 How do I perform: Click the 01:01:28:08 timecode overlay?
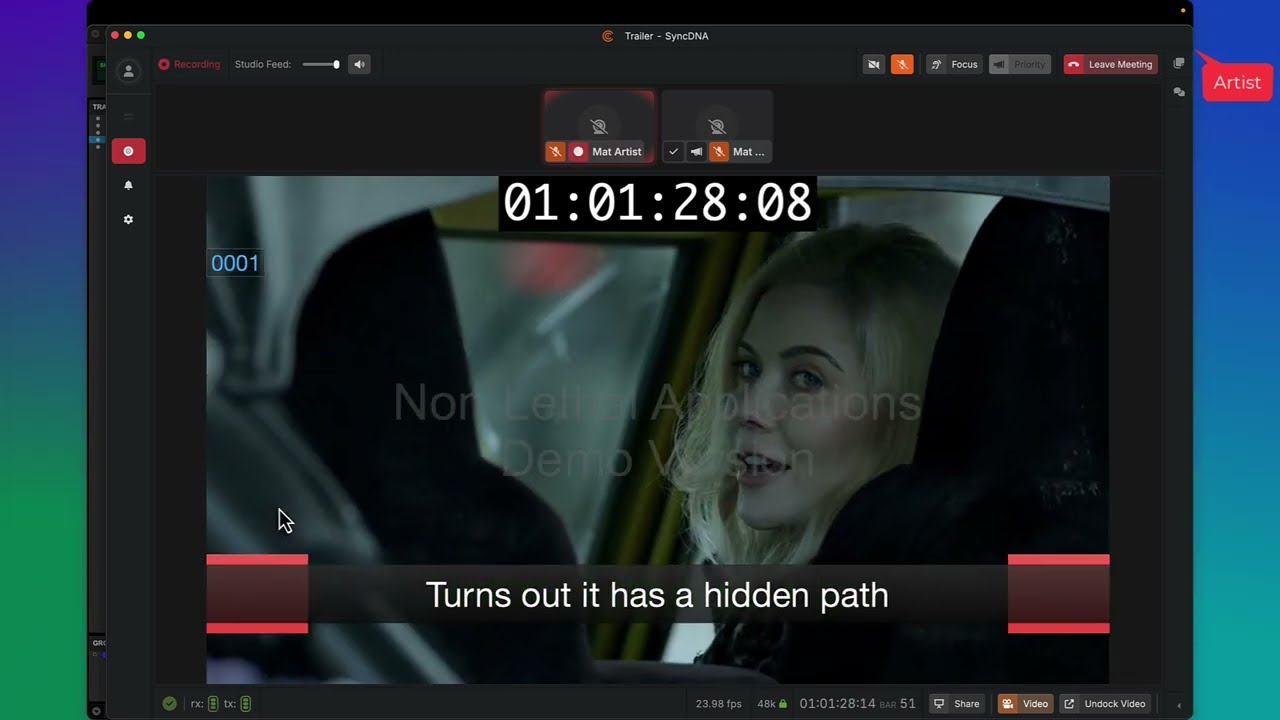[x=657, y=203]
